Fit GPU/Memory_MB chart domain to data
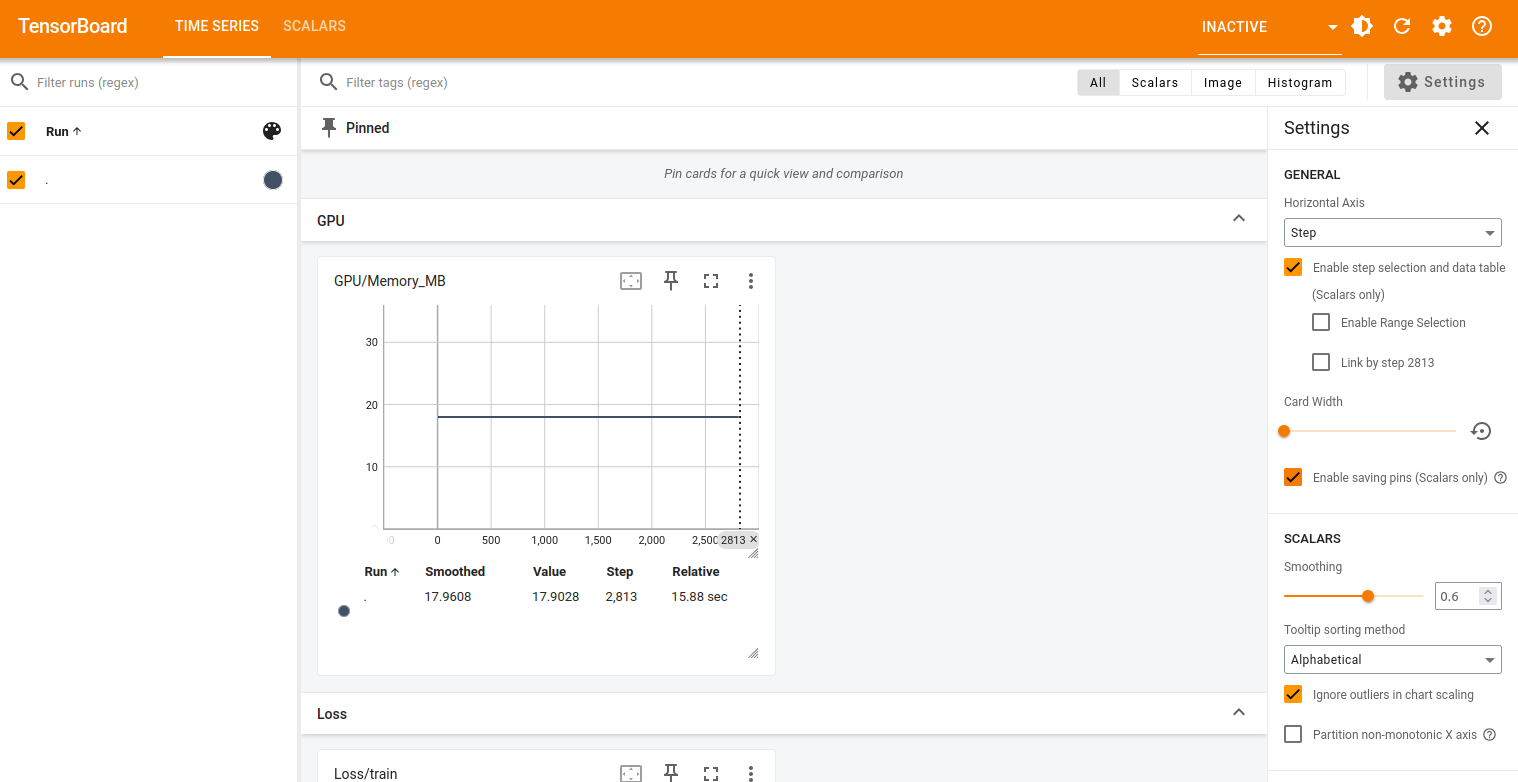Viewport: 1518px width, 782px height. (631, 281)
